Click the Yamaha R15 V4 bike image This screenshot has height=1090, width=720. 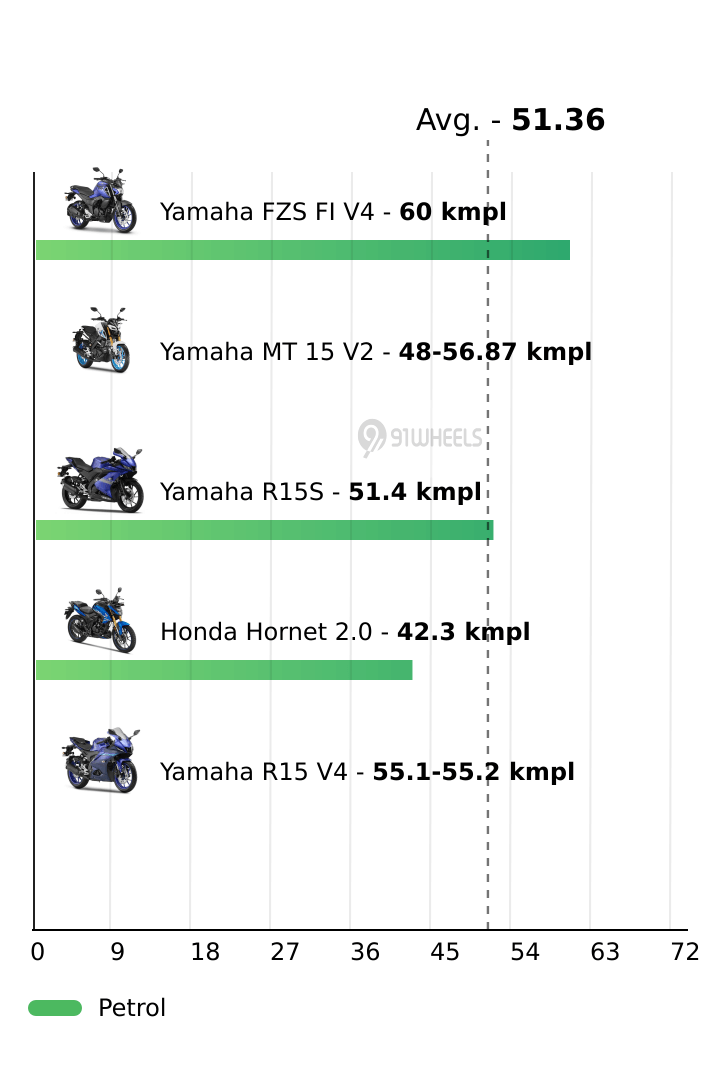pyautogui.click(x=100, y=761)
